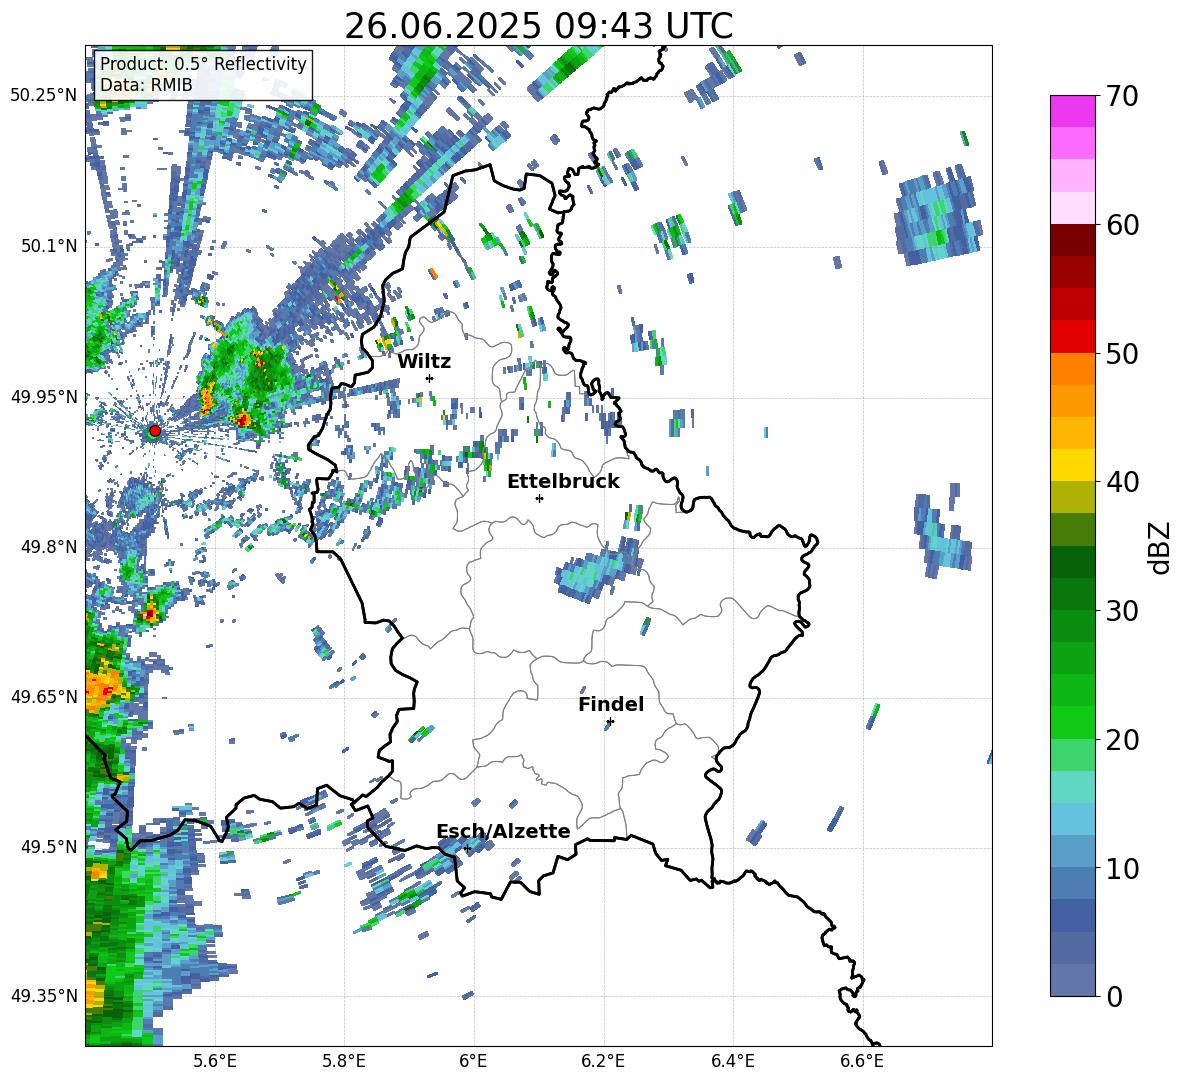Viewport: 1184px width, 1081px height.
Task: Click the 10 dBZ colorbar tick label
Action: 1121,869
